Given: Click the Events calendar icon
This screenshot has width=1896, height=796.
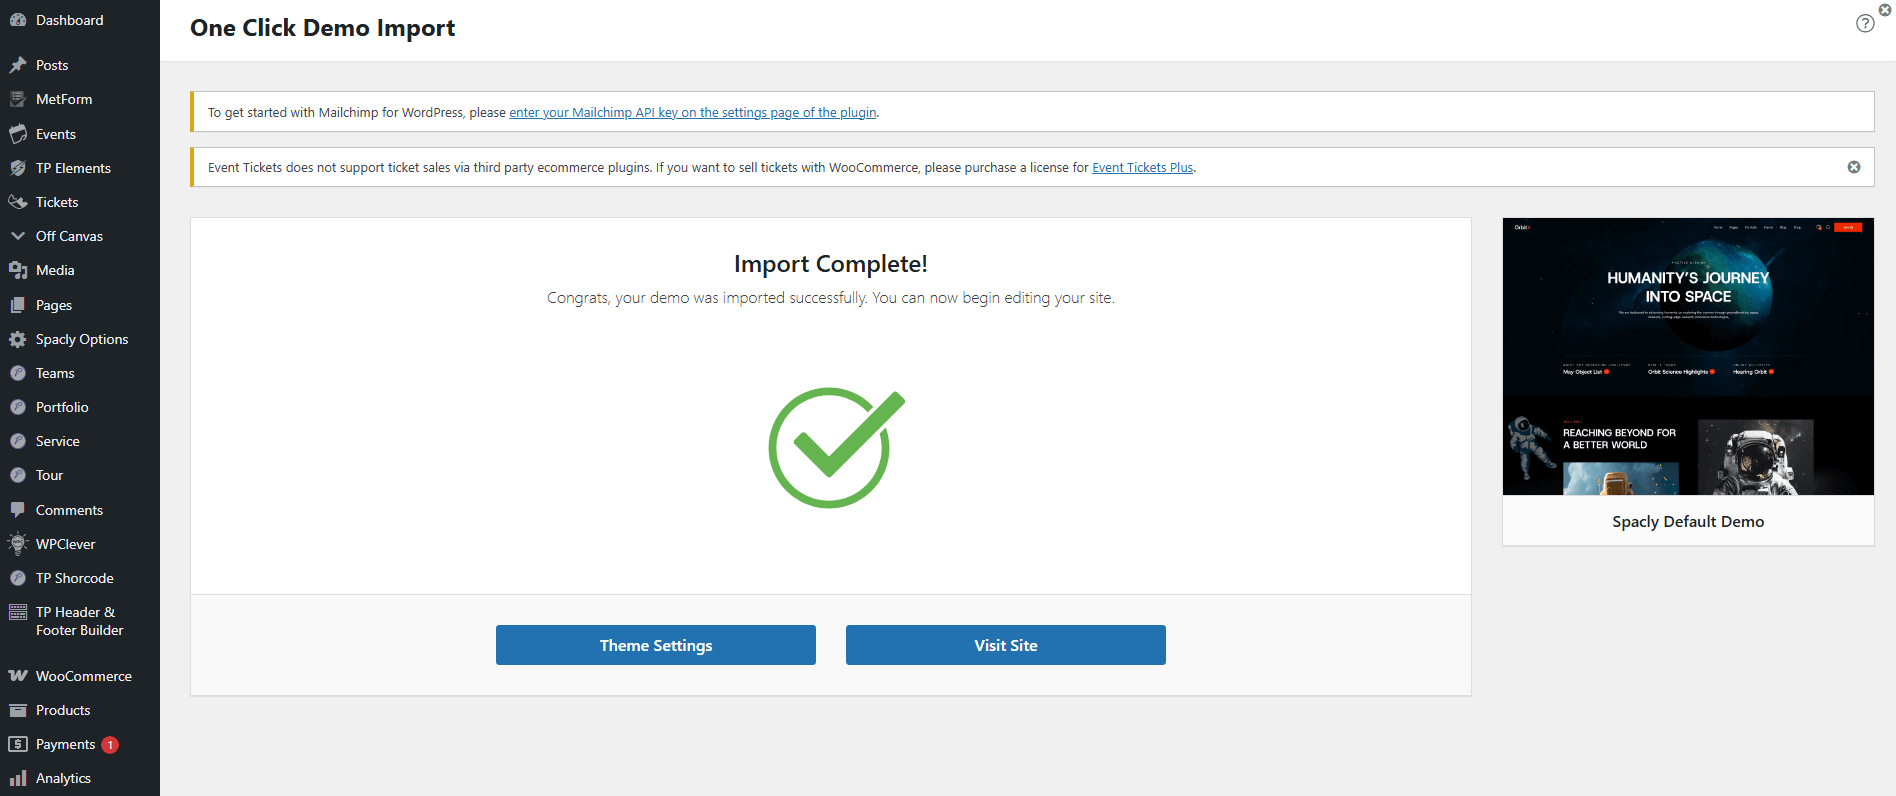Looking at the screenshot, I should pos(18,134).
